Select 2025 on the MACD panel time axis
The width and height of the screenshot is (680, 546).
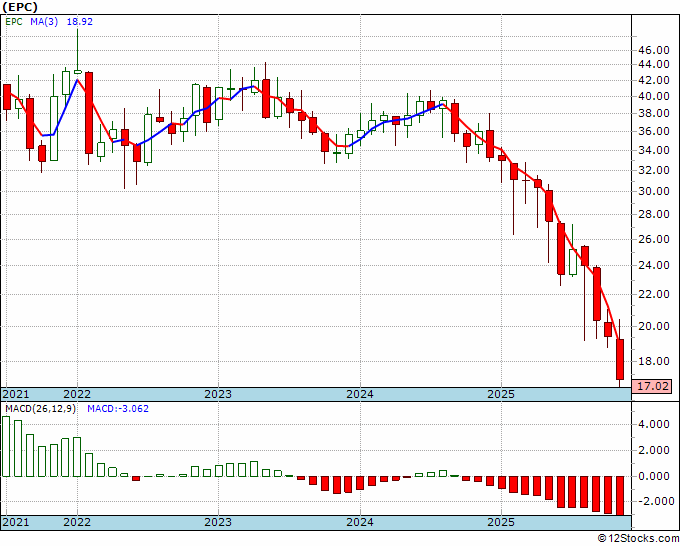coord(501,522)
